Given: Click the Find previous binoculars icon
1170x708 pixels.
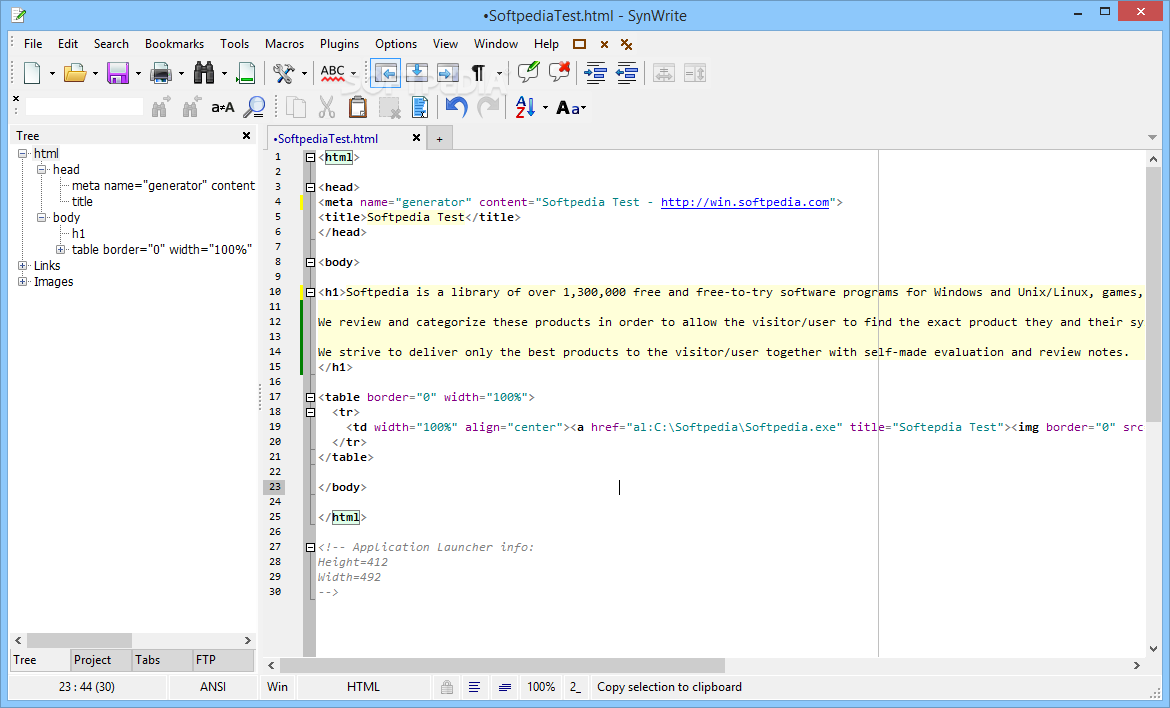Looking at the screenshot, I should (x=192, y=107).
